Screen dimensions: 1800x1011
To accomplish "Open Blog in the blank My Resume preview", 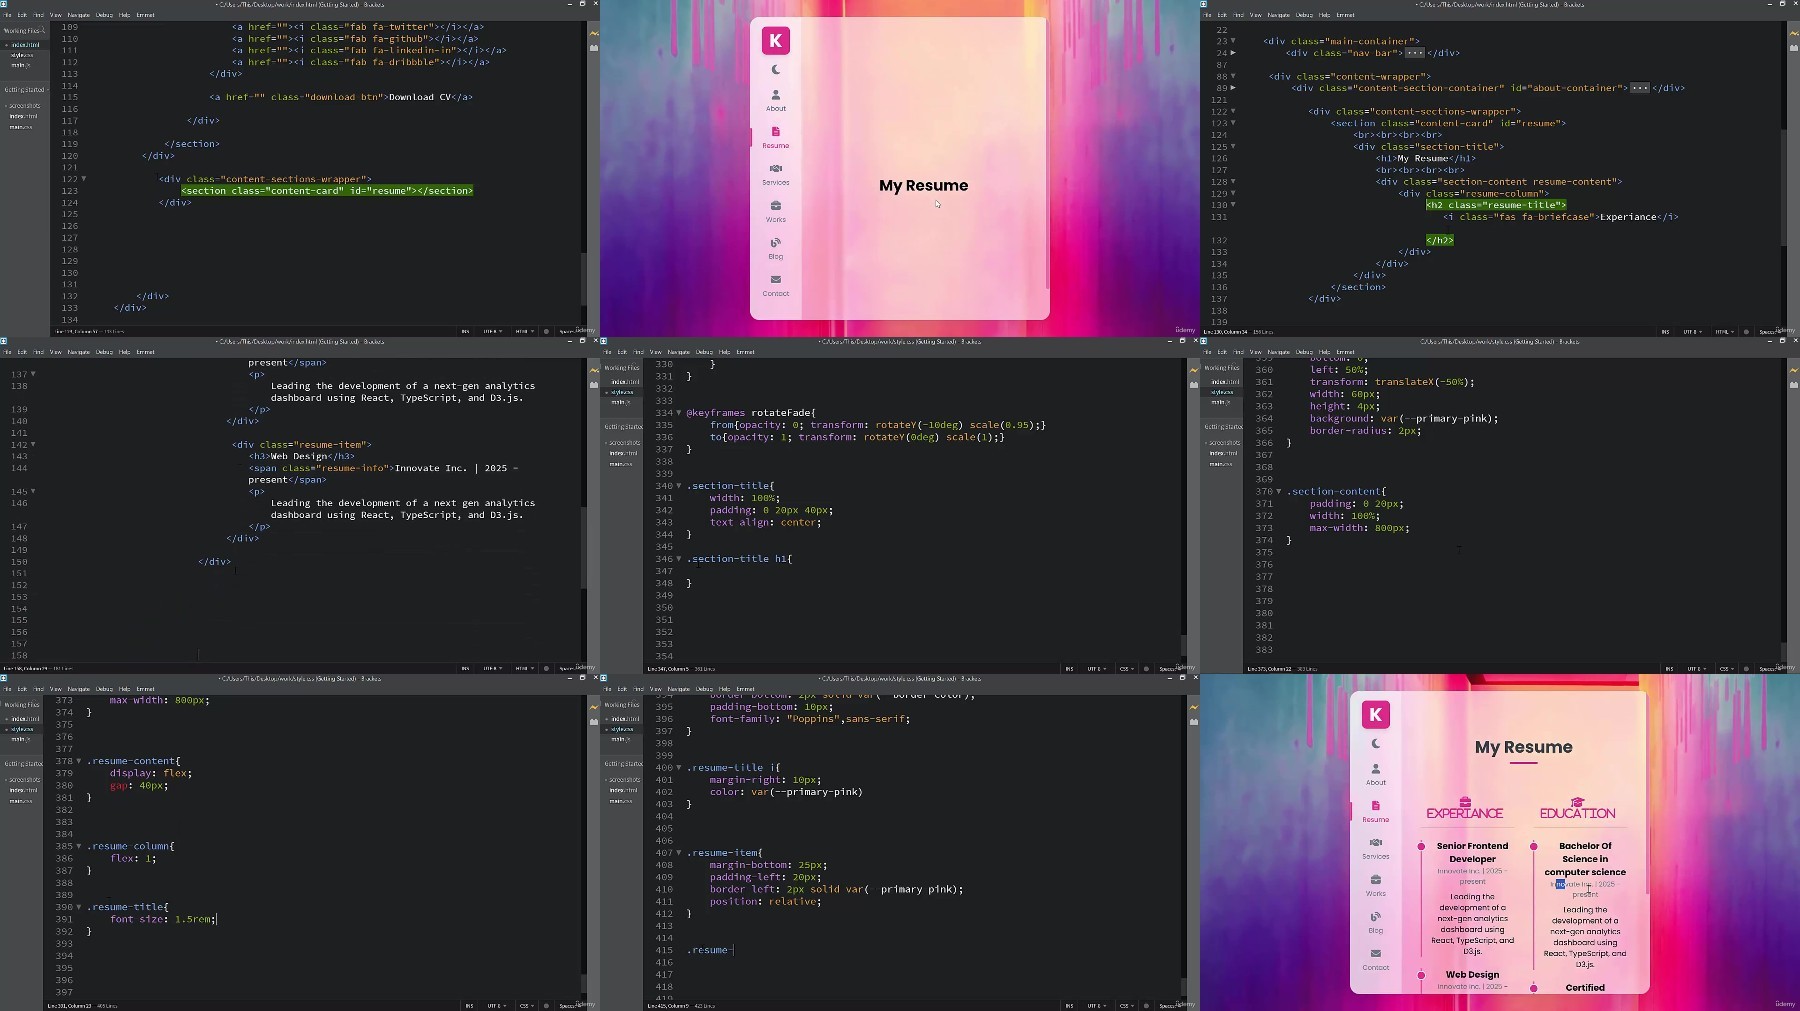I will coord(776,248).
